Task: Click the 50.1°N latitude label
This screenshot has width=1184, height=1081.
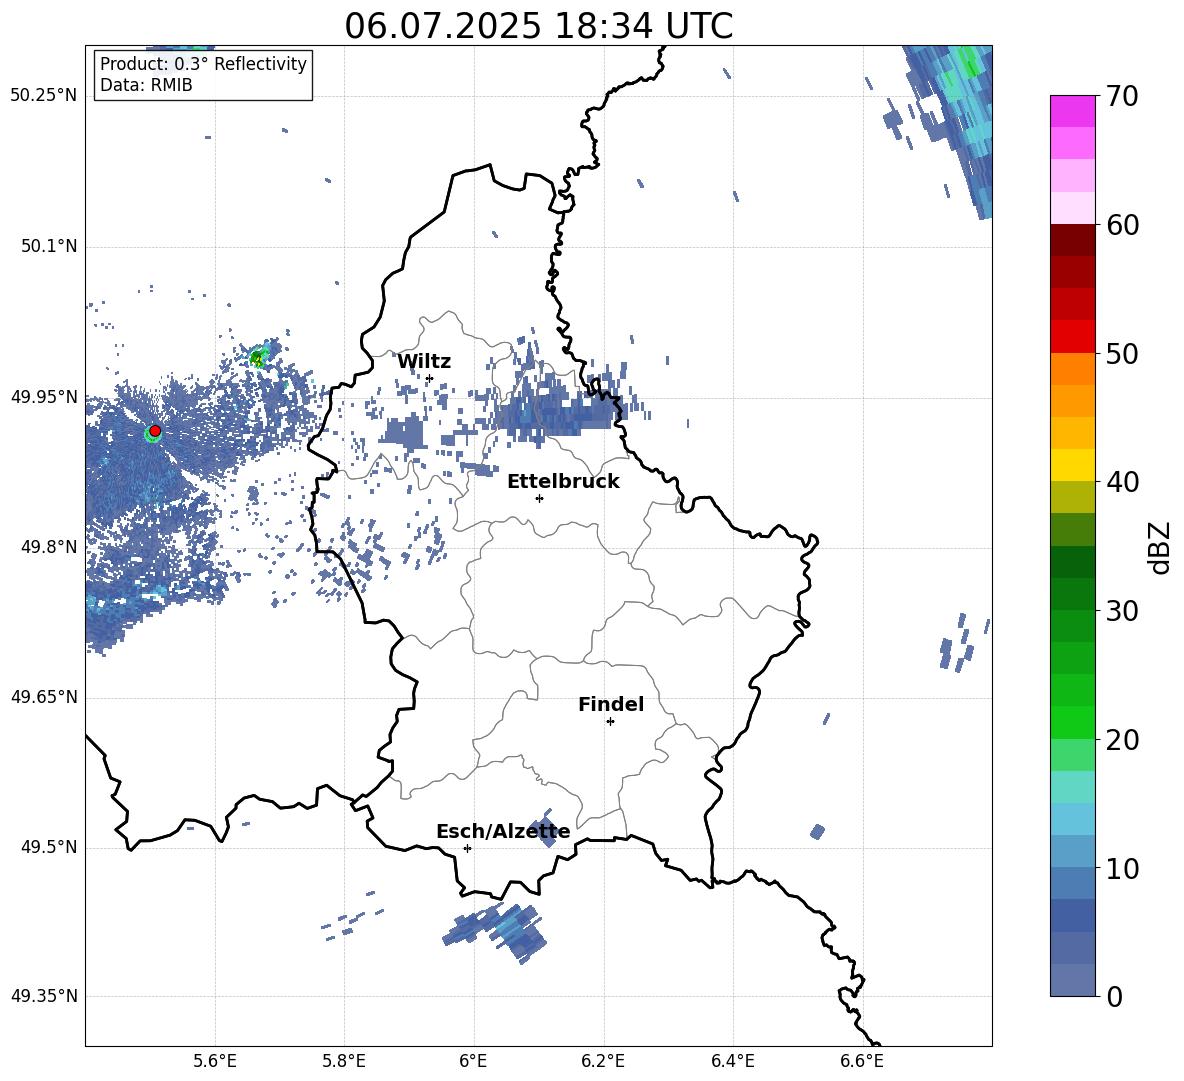Action: point(49,246)
